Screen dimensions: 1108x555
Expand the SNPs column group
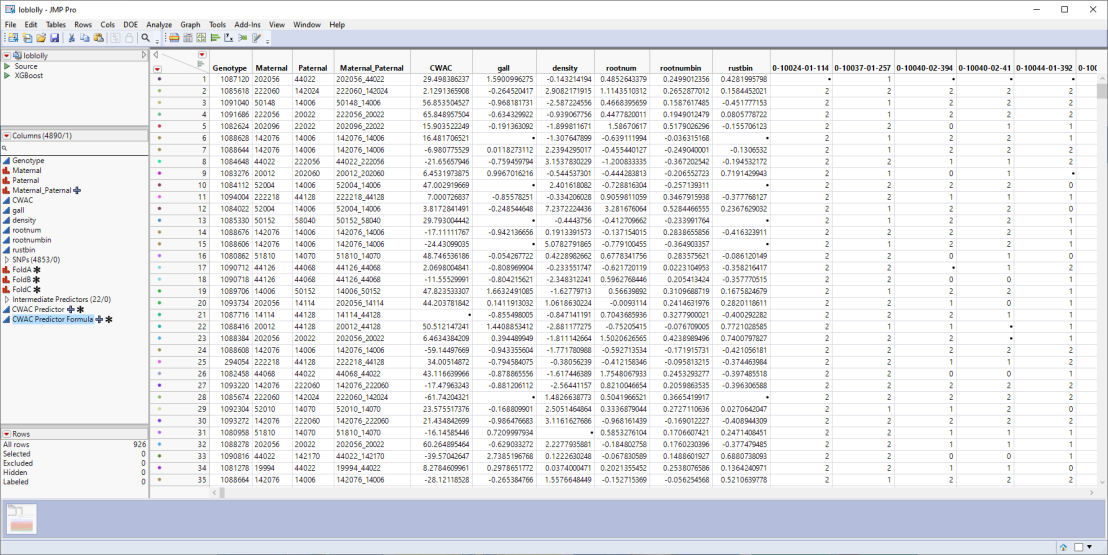coord(7,258)
